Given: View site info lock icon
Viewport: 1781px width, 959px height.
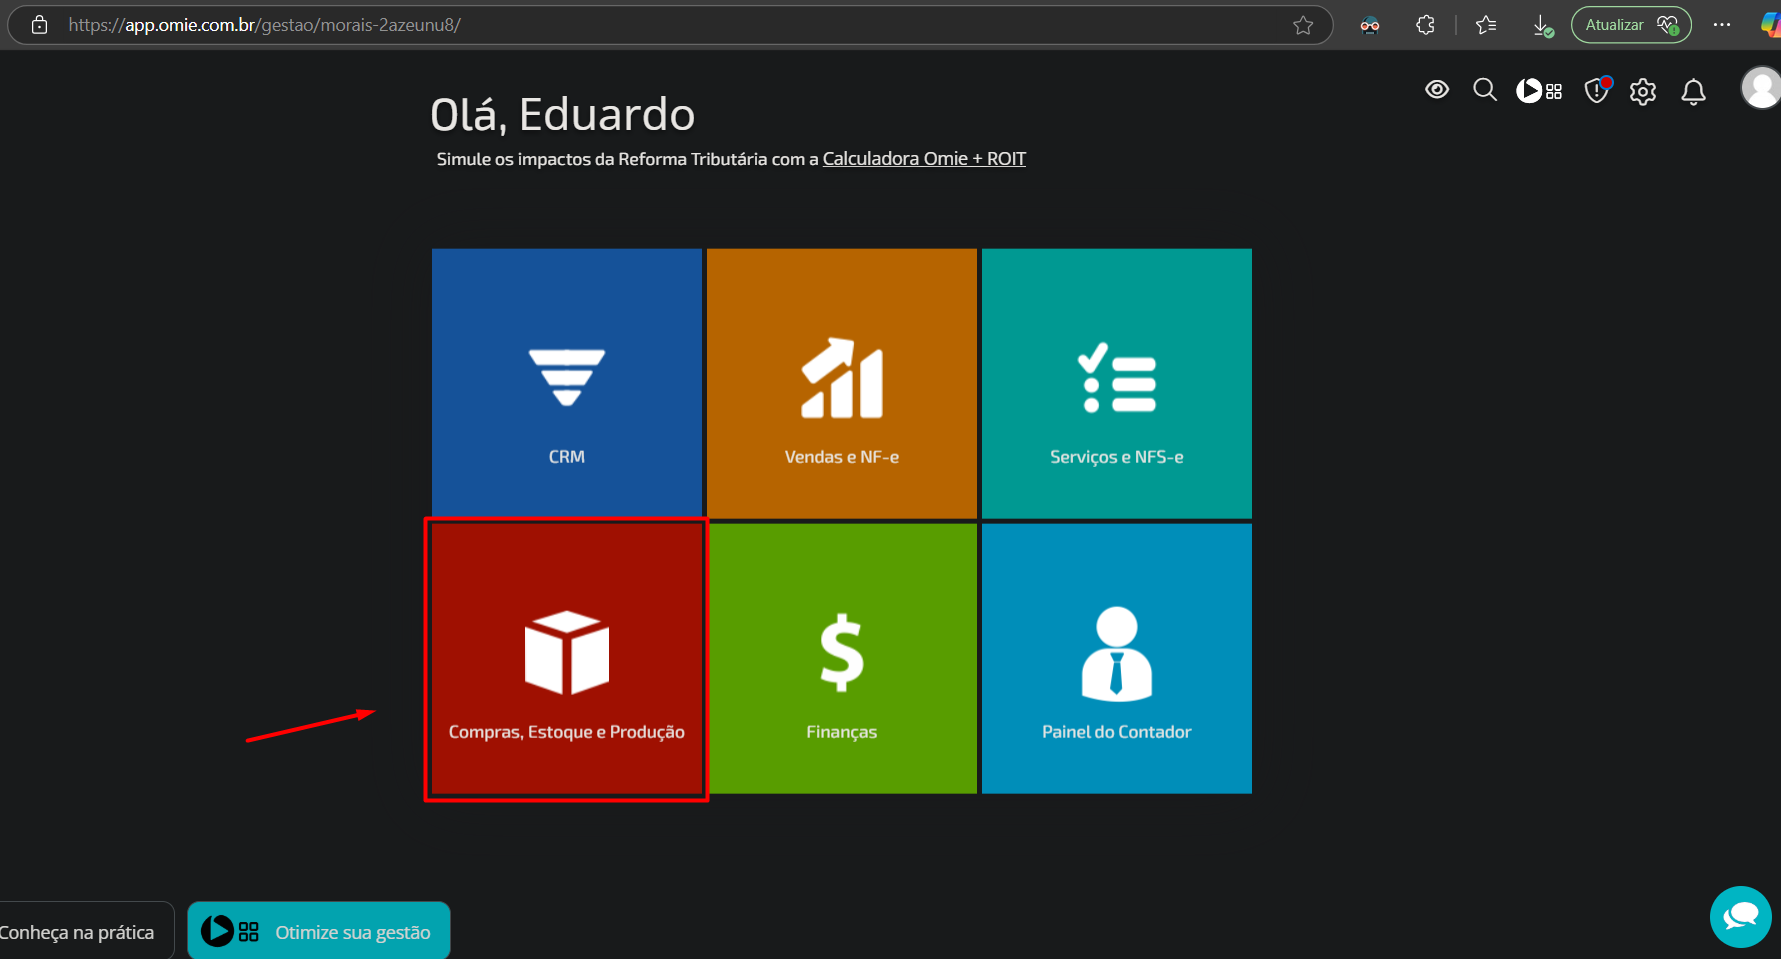Looking at the screenshot, I should [39, 25].
